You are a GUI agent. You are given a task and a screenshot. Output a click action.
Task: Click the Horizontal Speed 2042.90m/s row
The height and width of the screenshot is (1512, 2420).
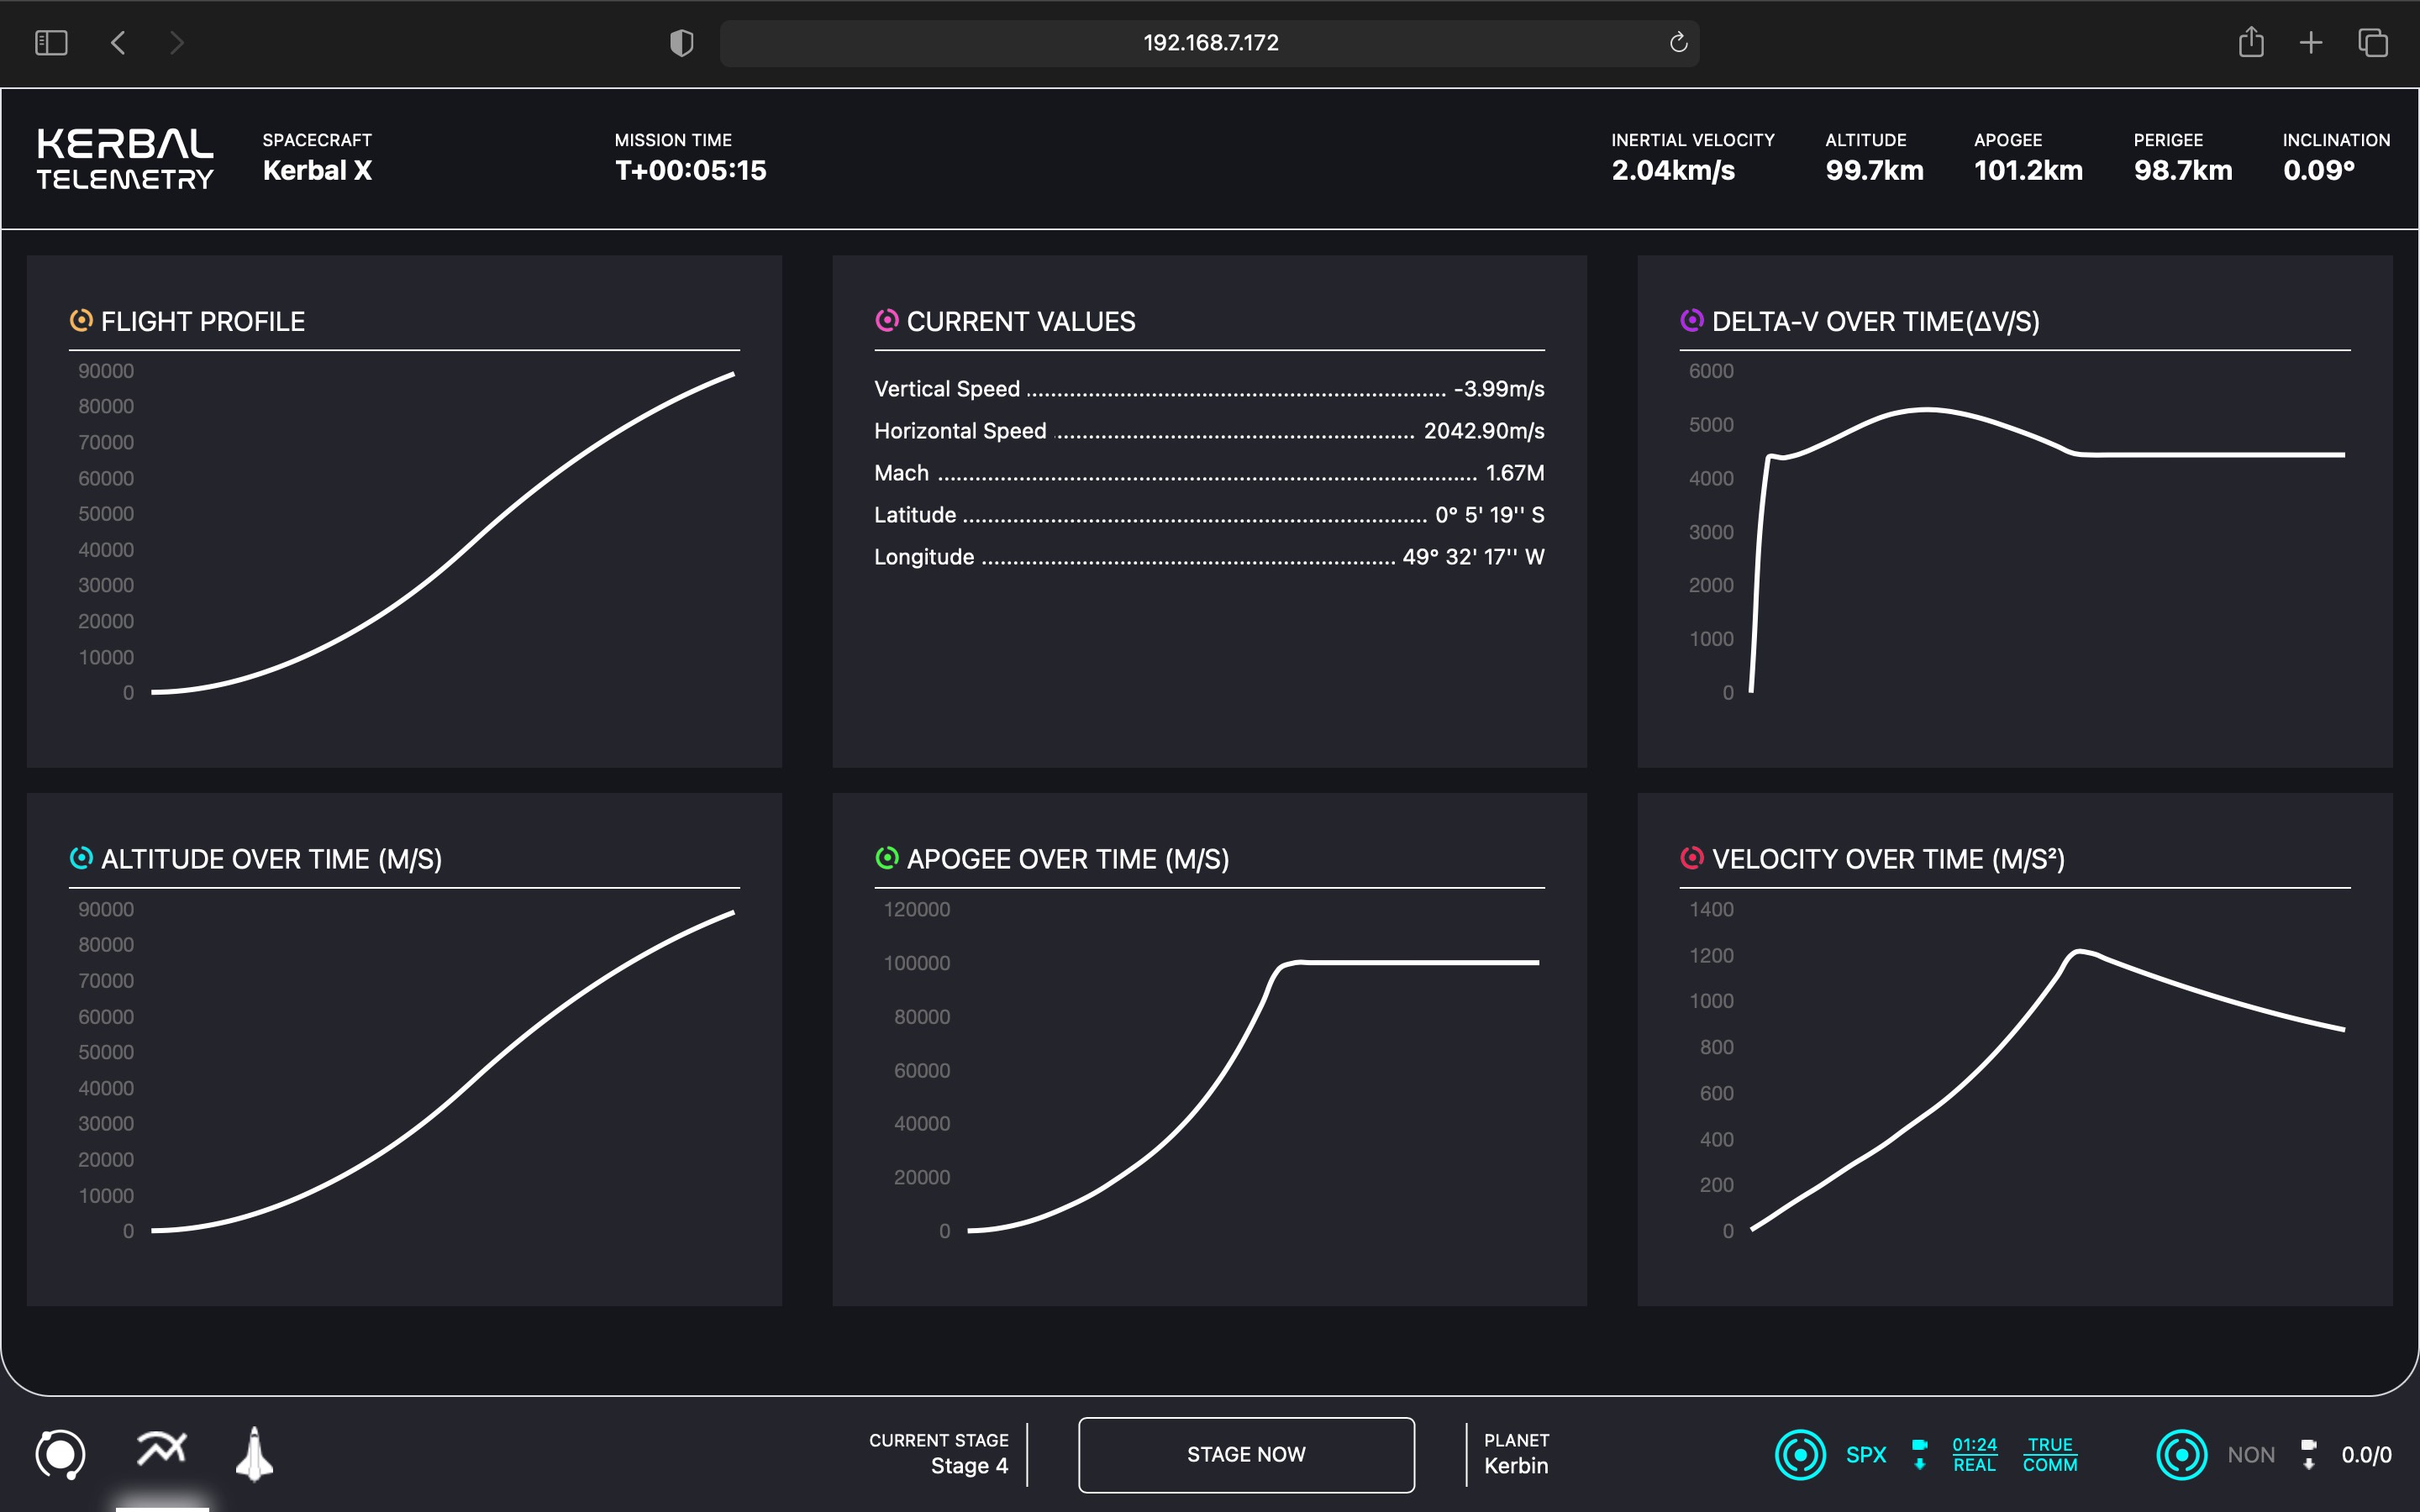point(1209,430)
